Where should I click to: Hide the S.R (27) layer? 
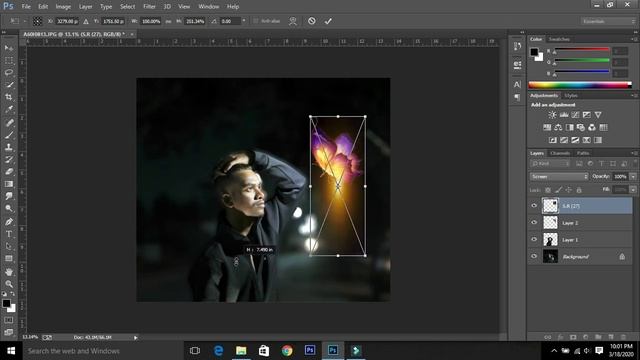(x=534, y=206)
